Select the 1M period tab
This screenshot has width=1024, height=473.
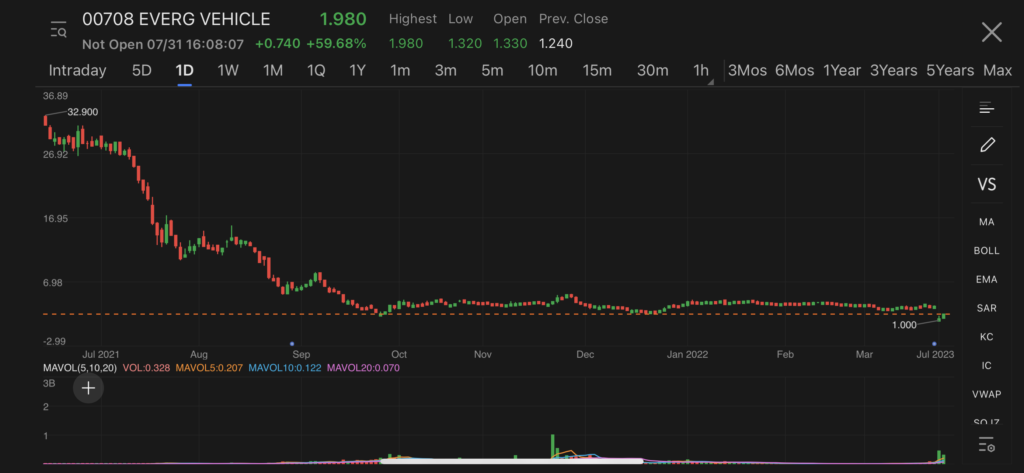pos(272,71)
